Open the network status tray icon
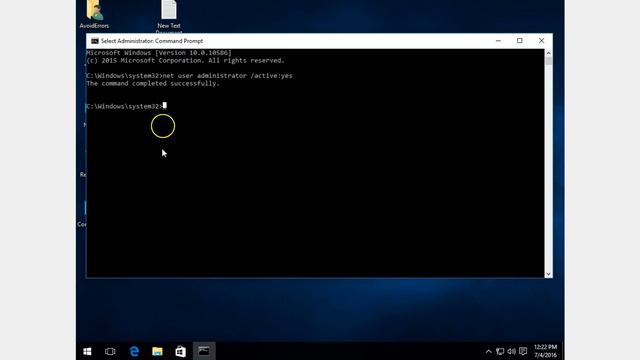 [x=500, y=351]
